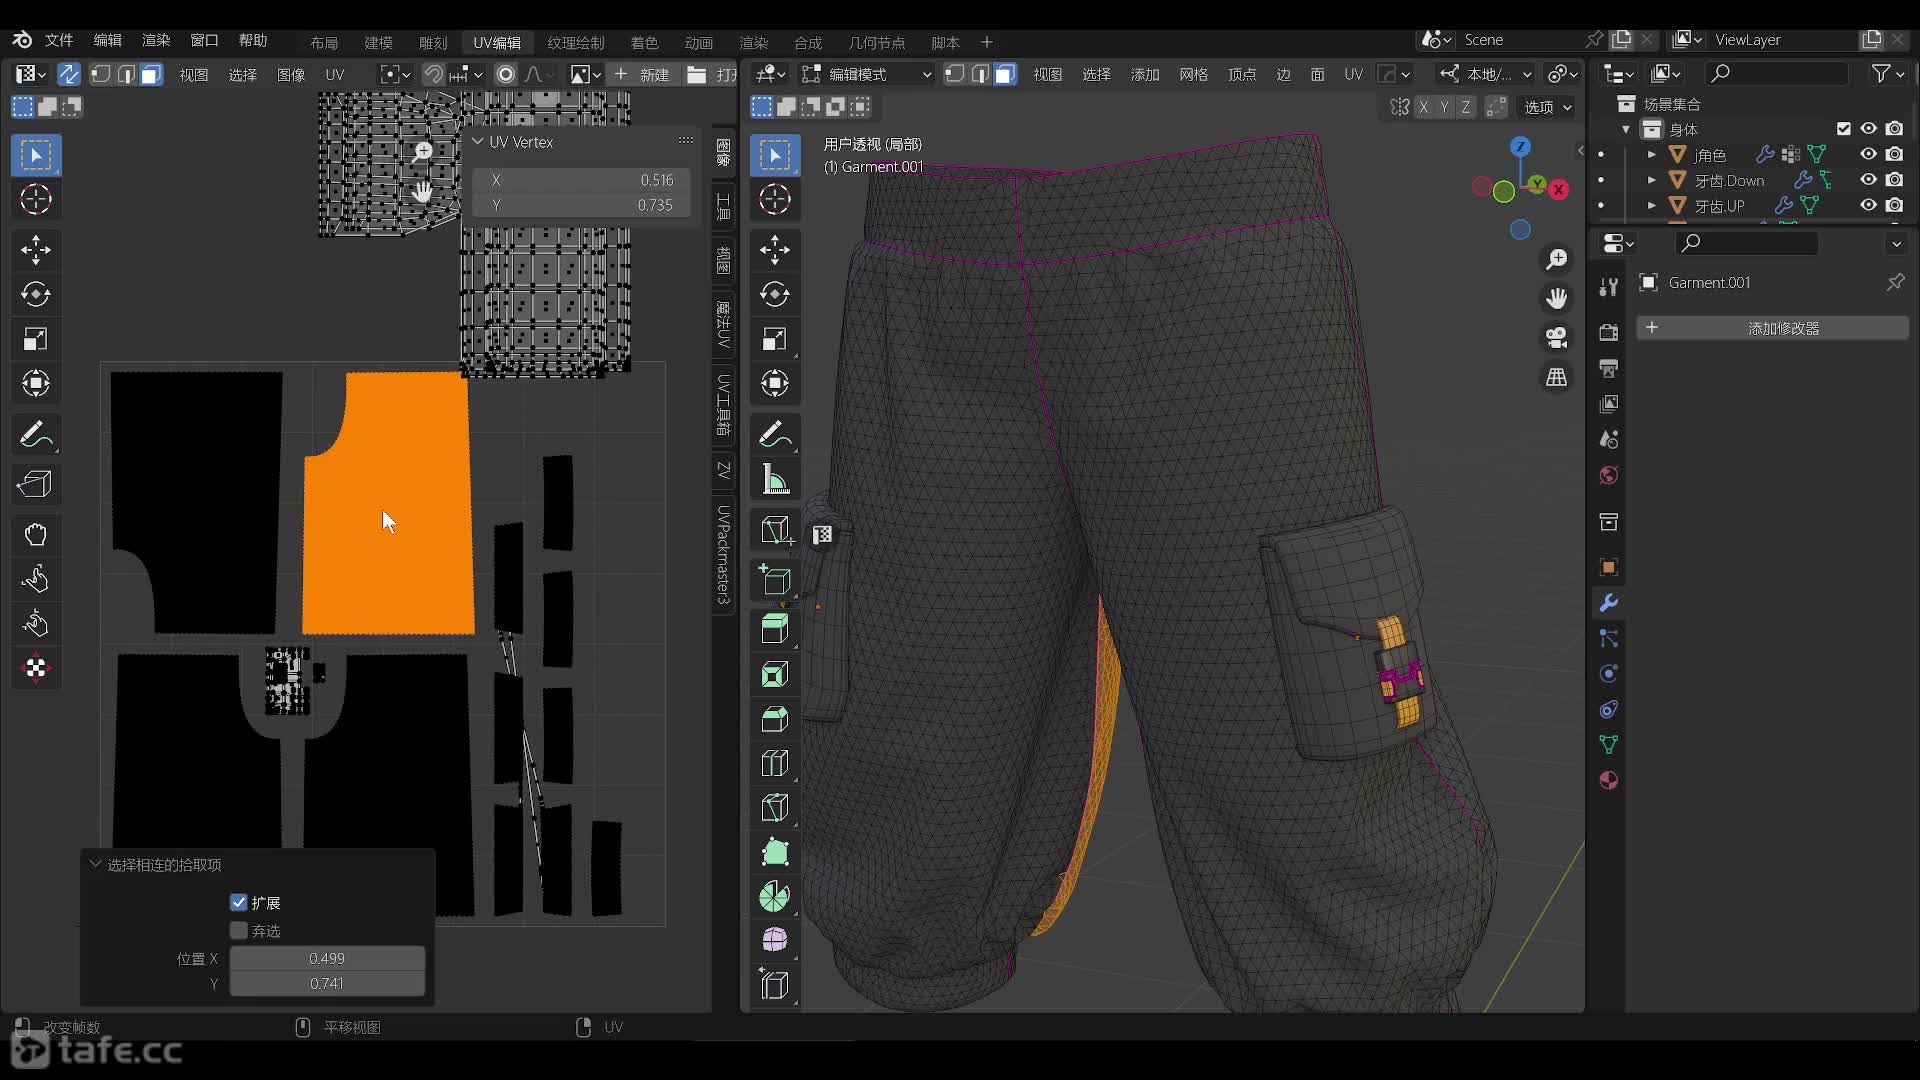Toggle UV sync selection button

click(x=69, y=74)
